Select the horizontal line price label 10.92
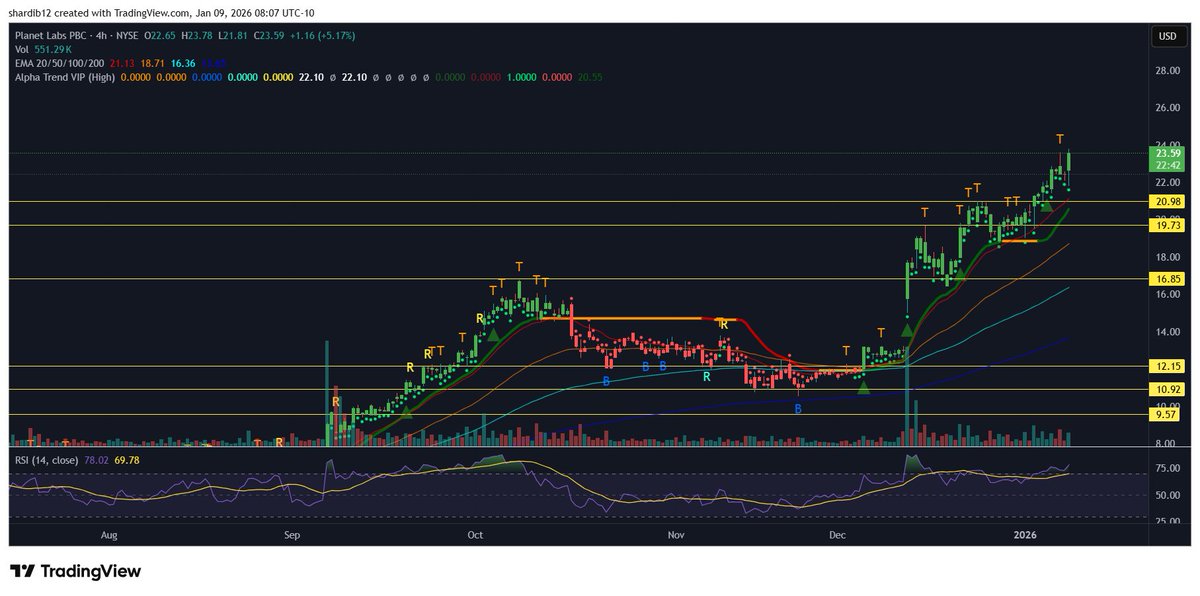 click(x=1167, y=390)
